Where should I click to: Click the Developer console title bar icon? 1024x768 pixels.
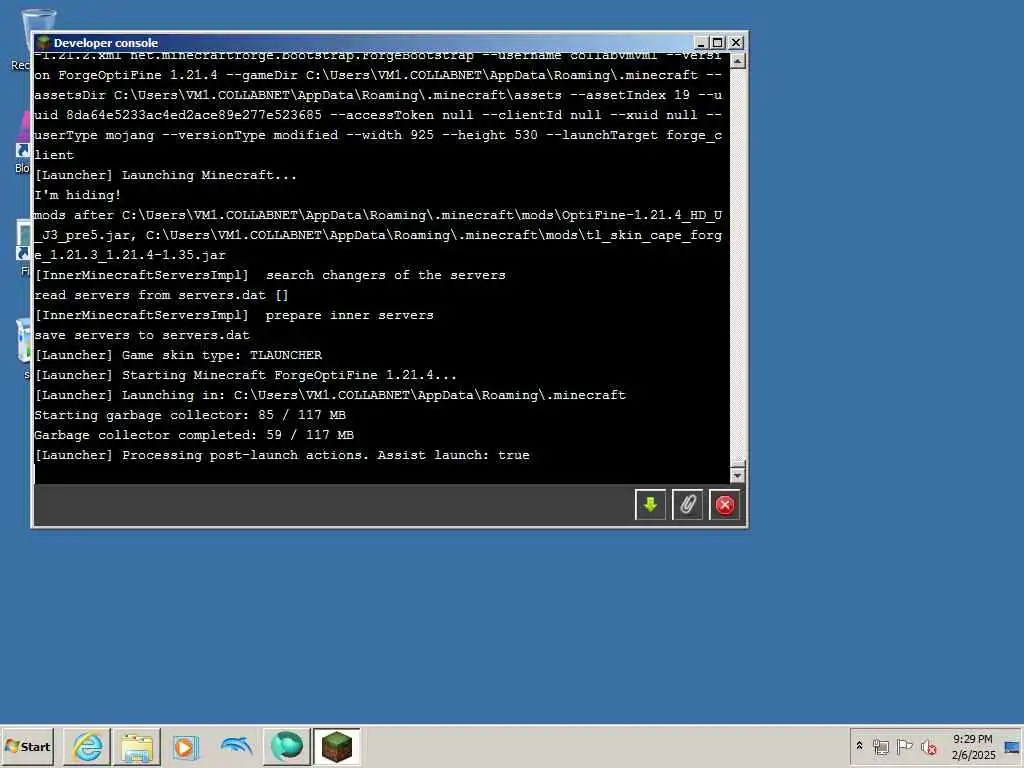coord(43,43)
